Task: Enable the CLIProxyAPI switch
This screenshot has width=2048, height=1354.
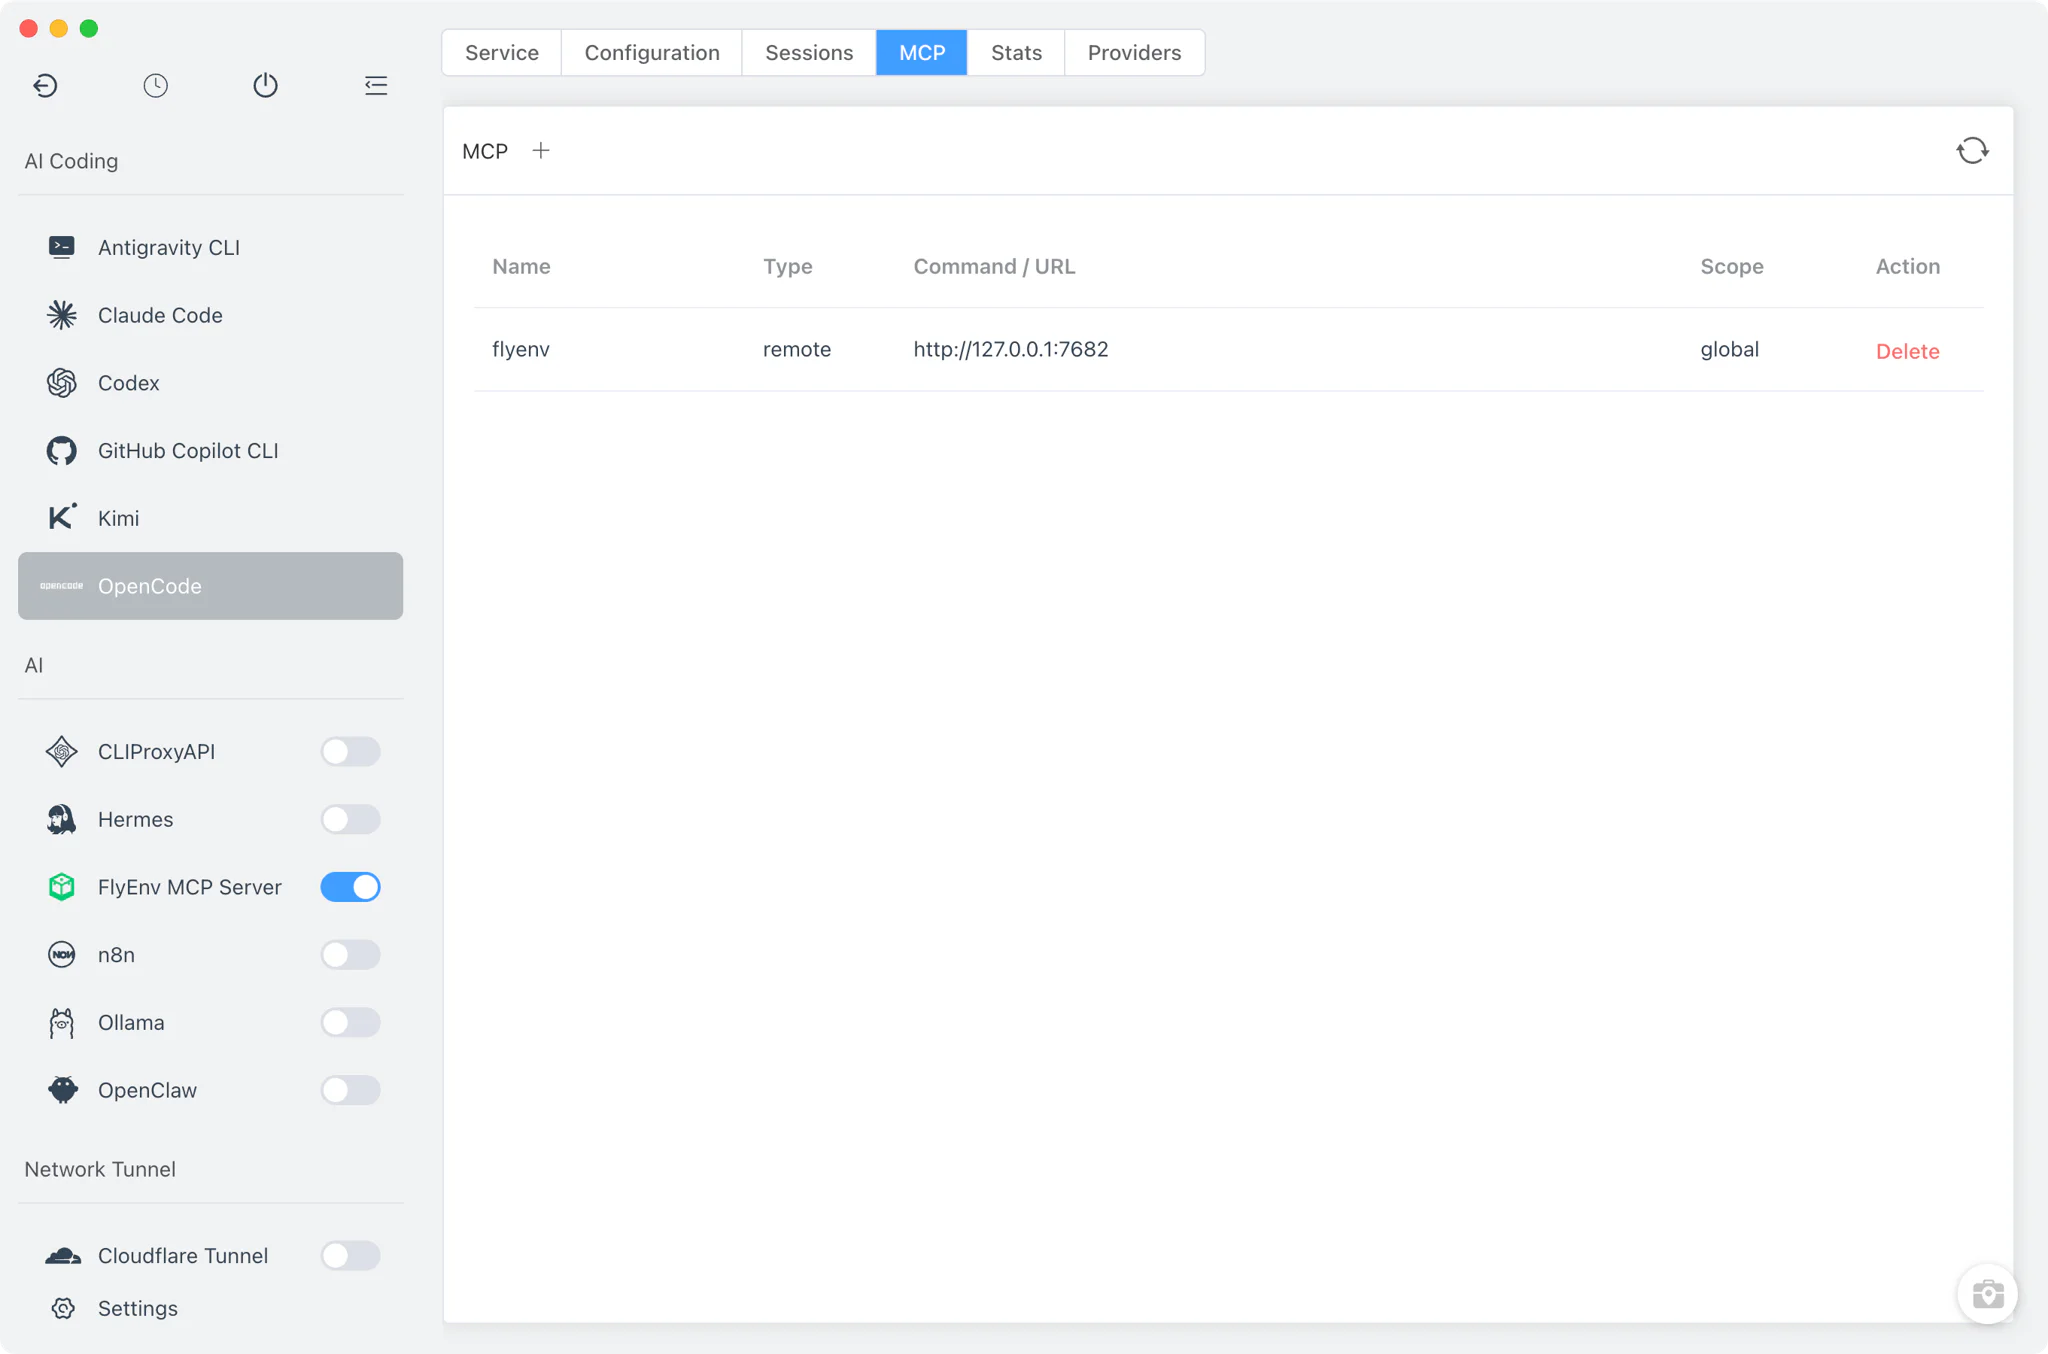Action: pyautogui.click(x=350, y=752)
